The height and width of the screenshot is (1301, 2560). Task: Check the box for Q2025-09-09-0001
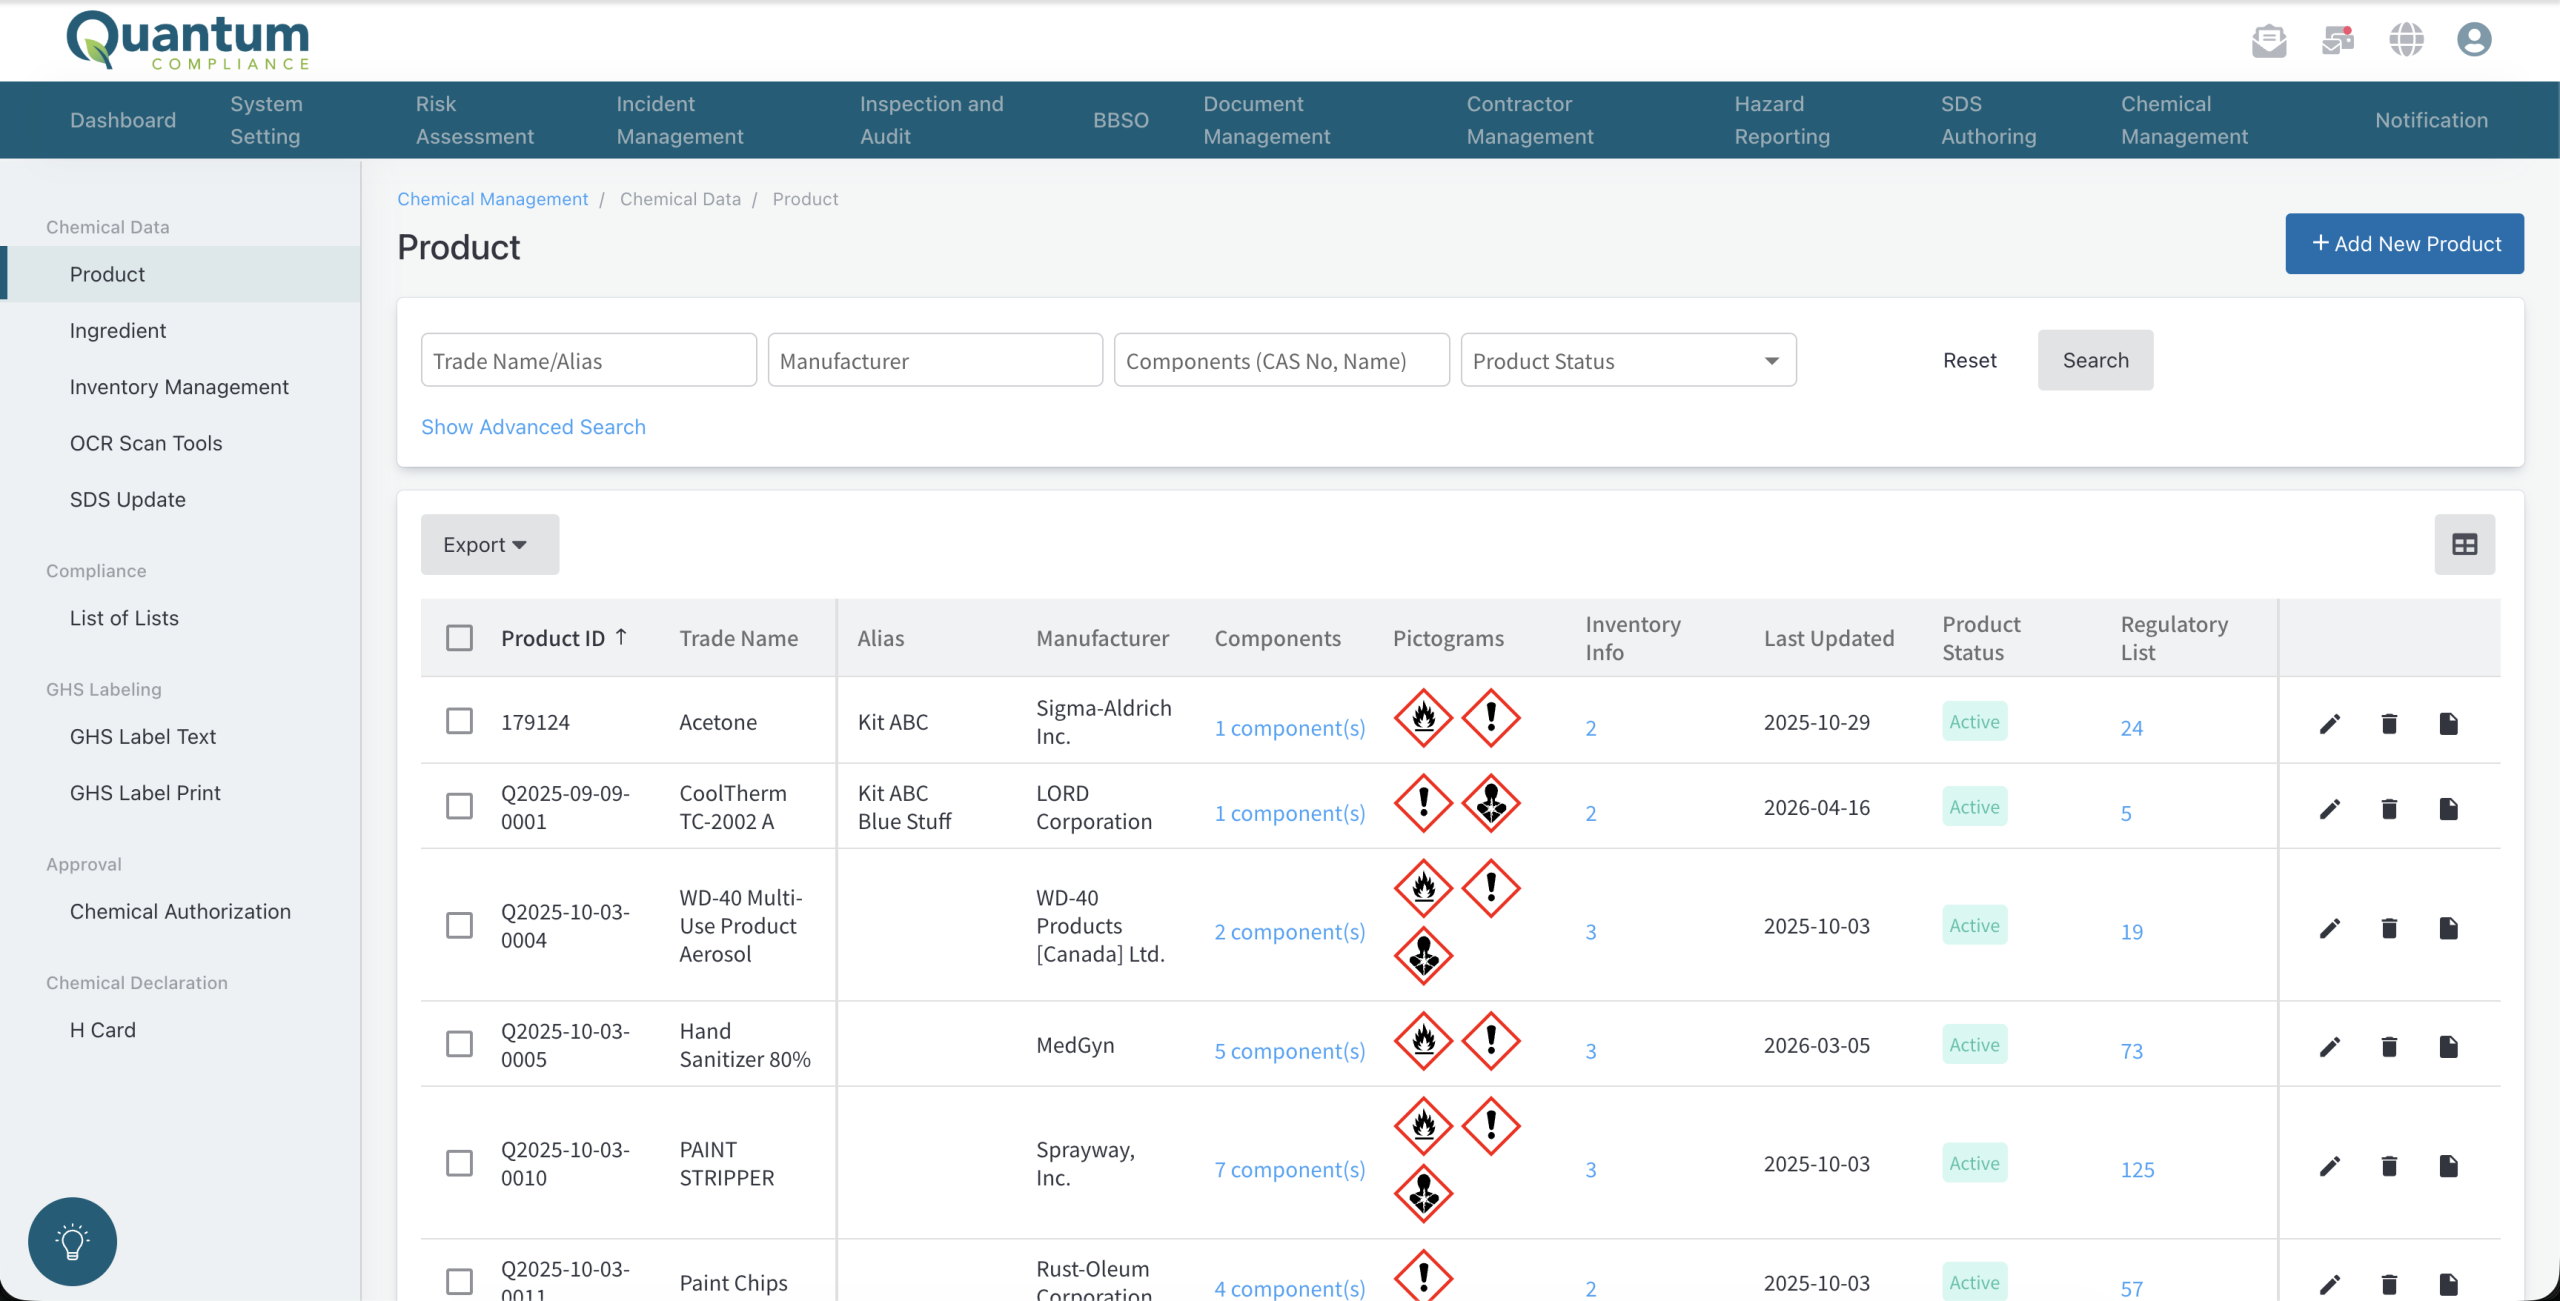coord(459,806)
